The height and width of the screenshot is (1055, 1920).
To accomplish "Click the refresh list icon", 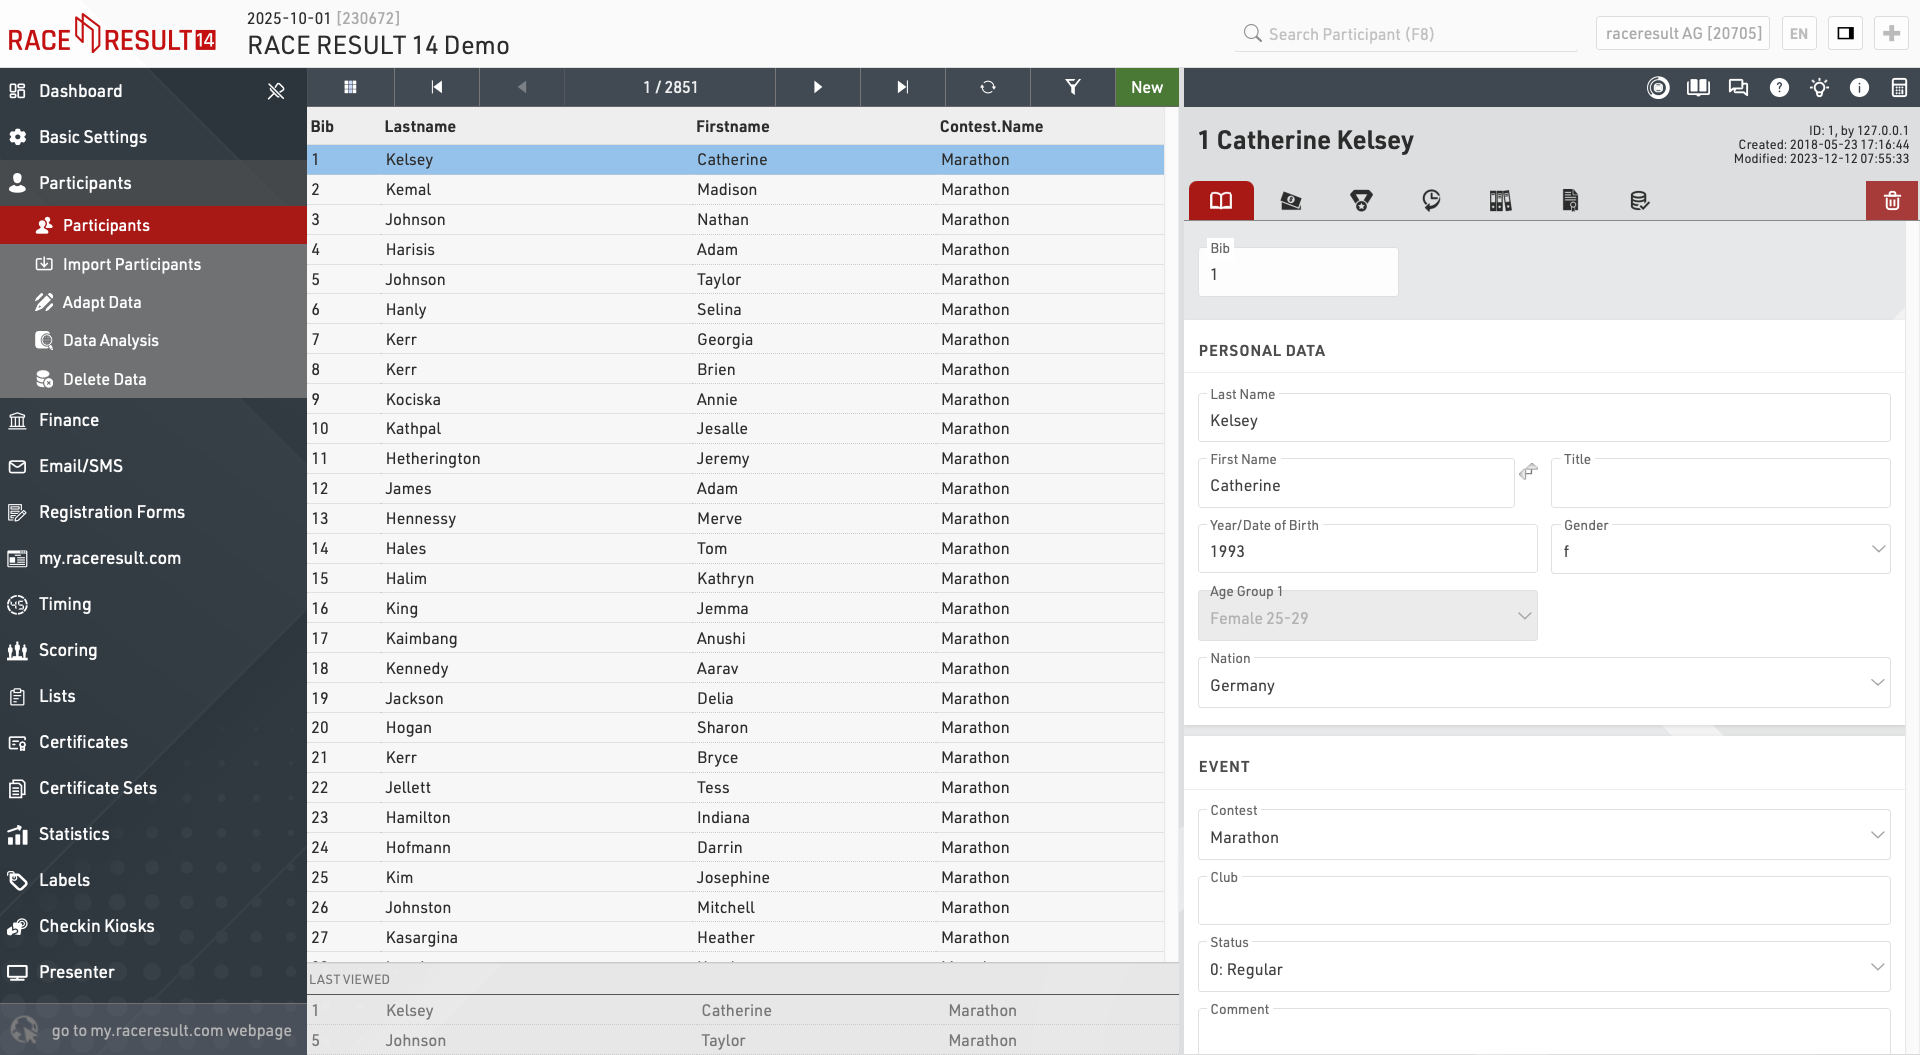I will [987, 87].
